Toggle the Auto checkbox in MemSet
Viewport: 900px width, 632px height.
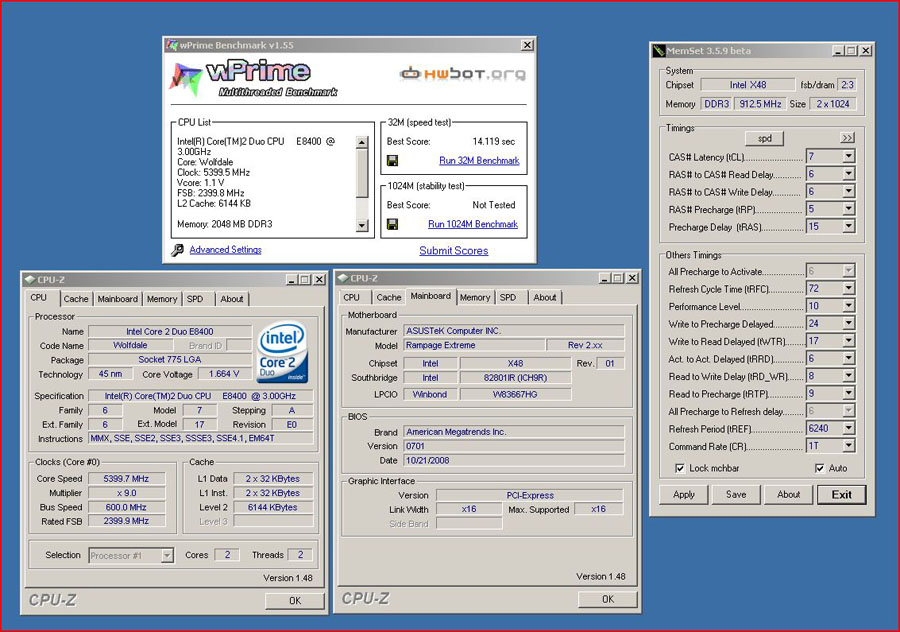pyautogui.click(x=820, y=468)
